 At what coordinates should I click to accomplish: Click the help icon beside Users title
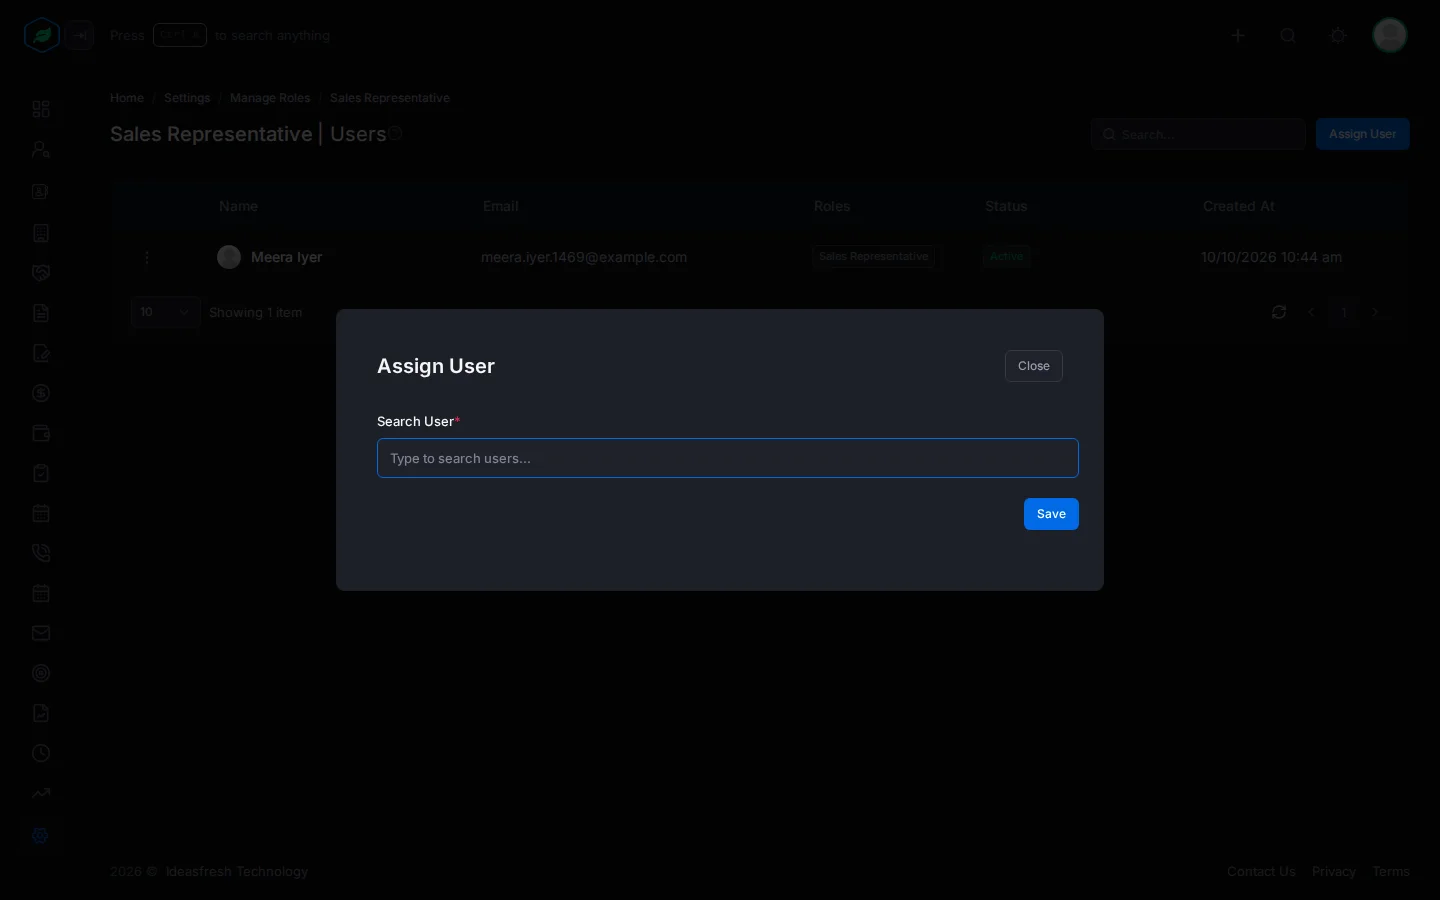pyautogui.click(x=395, y=133)
